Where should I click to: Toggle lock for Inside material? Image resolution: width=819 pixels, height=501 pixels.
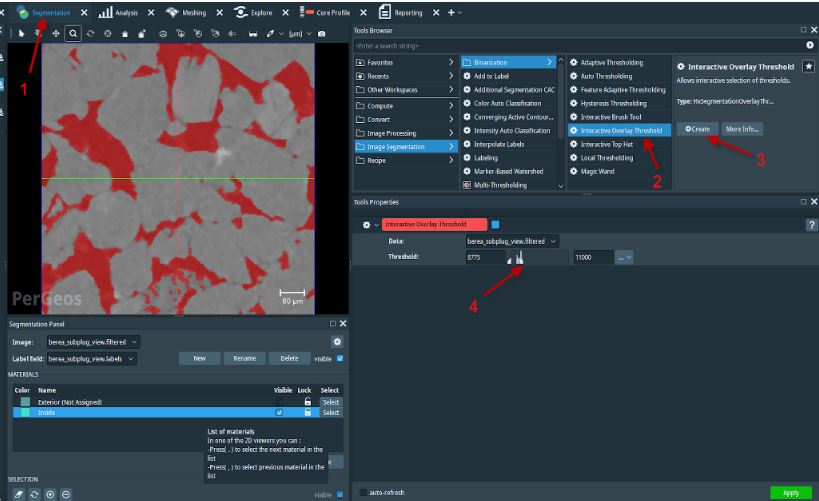[308, 412]
